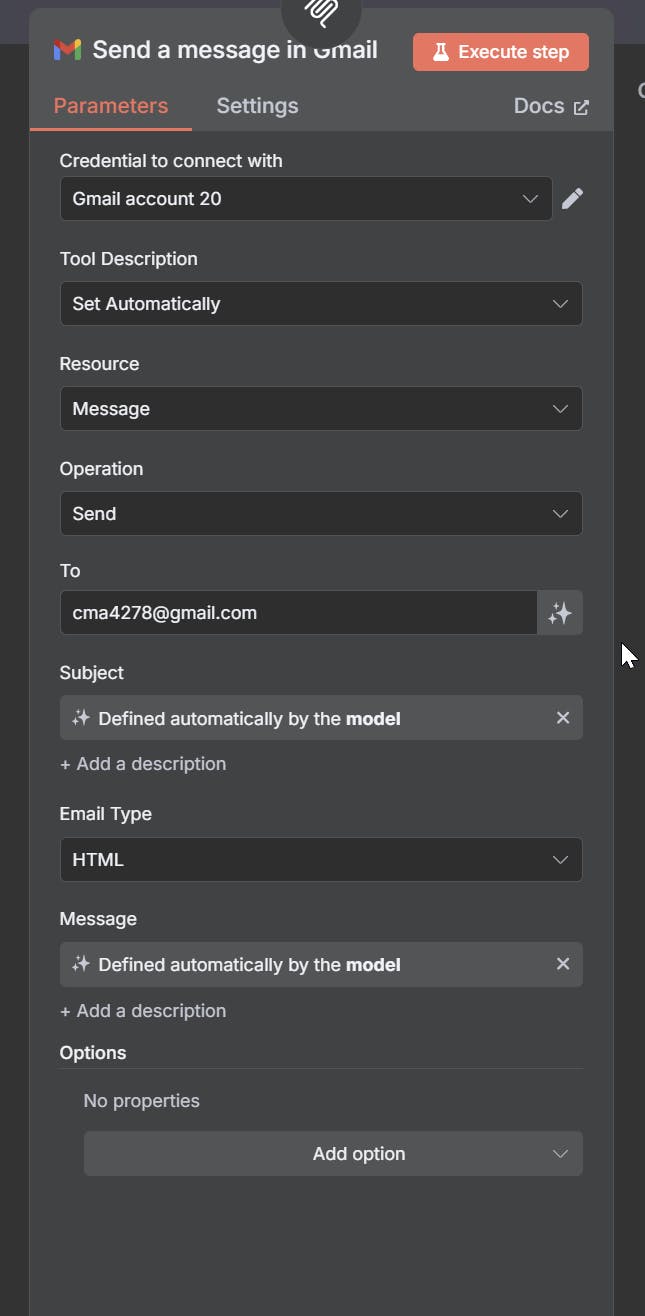Click the Gmail logo icon in header
Image resolution: width=645 pixels, height=1316 pixels.
(x=67, y=50)
